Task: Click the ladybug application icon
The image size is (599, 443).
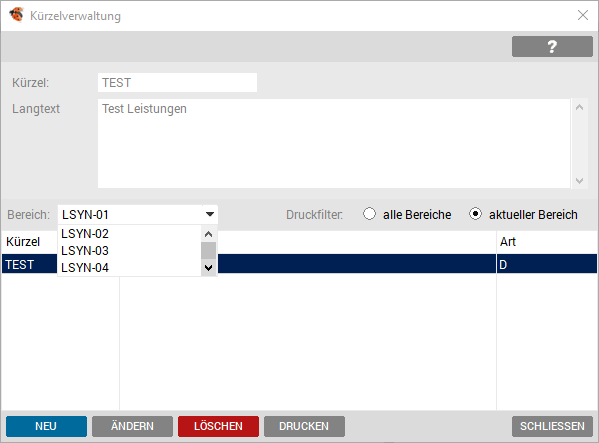Action: point(16,15)
